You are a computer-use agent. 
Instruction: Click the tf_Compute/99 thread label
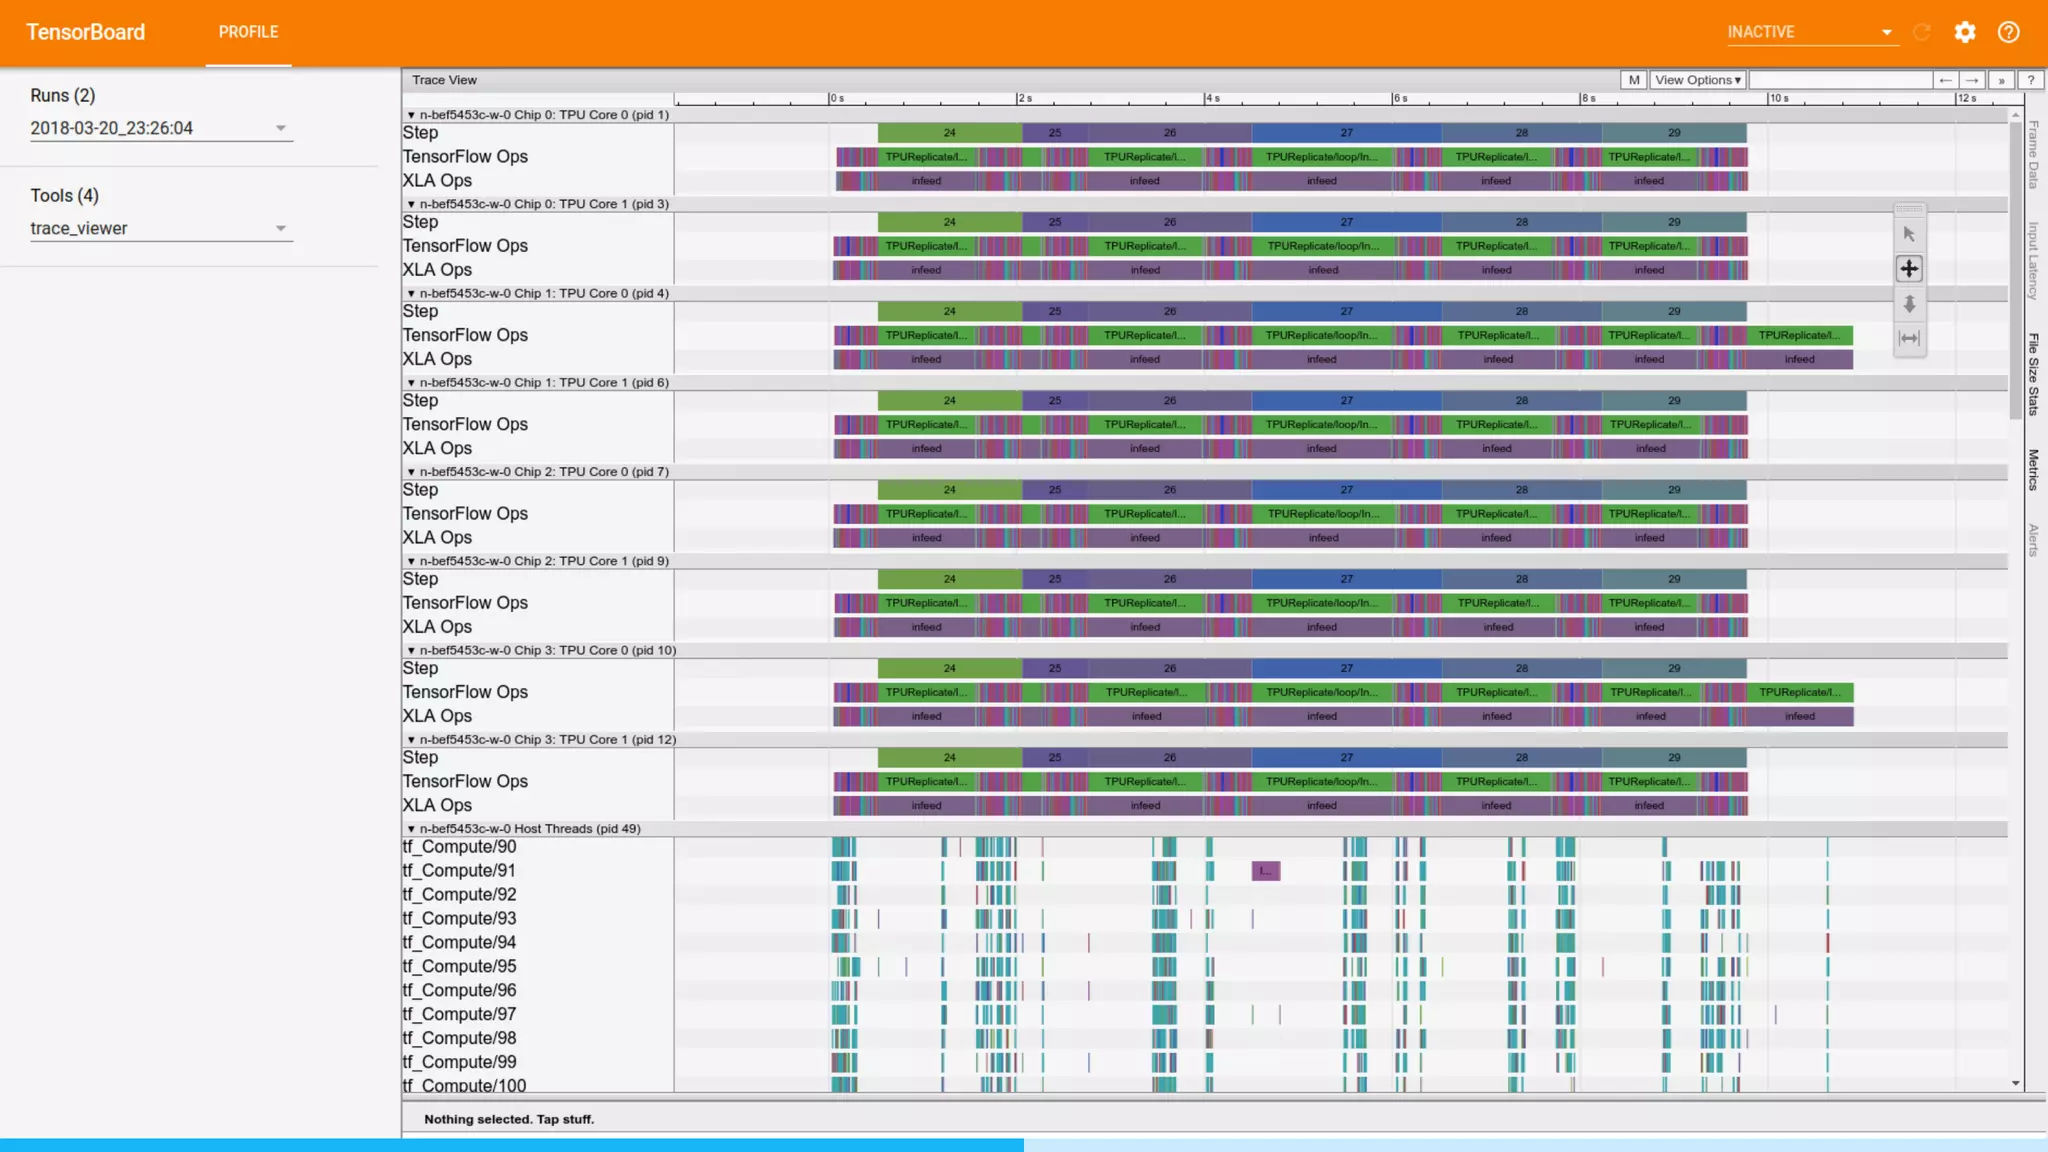tap(459, 1062)
